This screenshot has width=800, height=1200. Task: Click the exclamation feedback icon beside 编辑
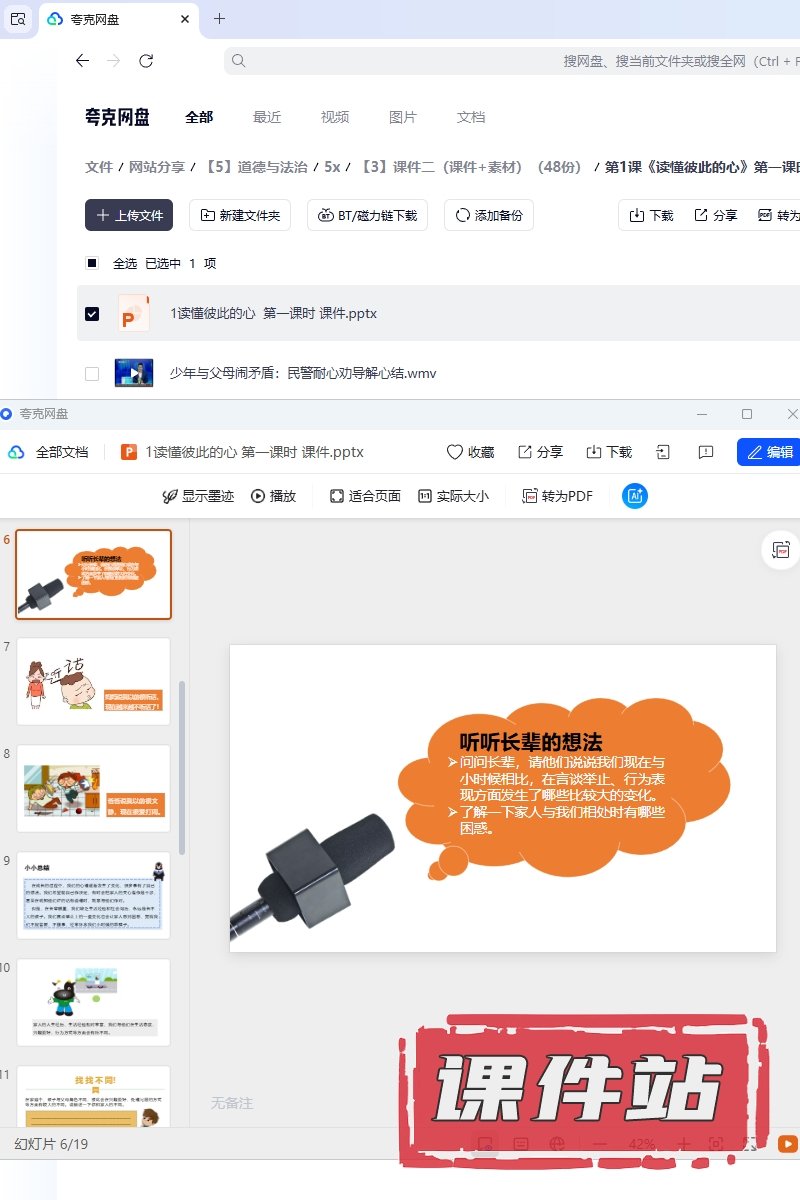(706, 452)
